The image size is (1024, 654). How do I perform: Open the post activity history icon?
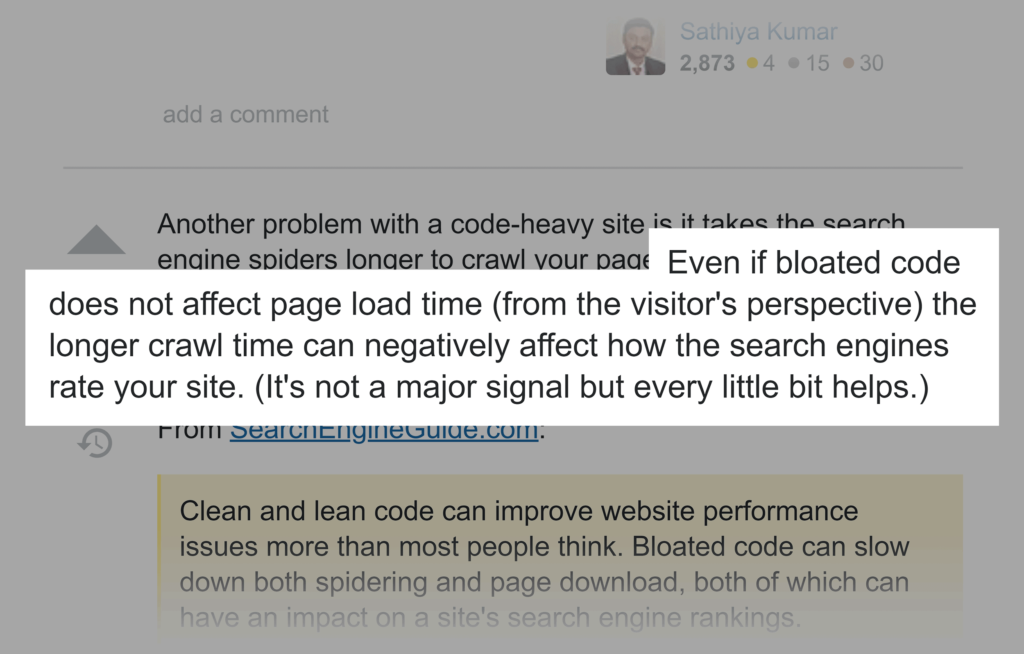(x=96, y=442)
